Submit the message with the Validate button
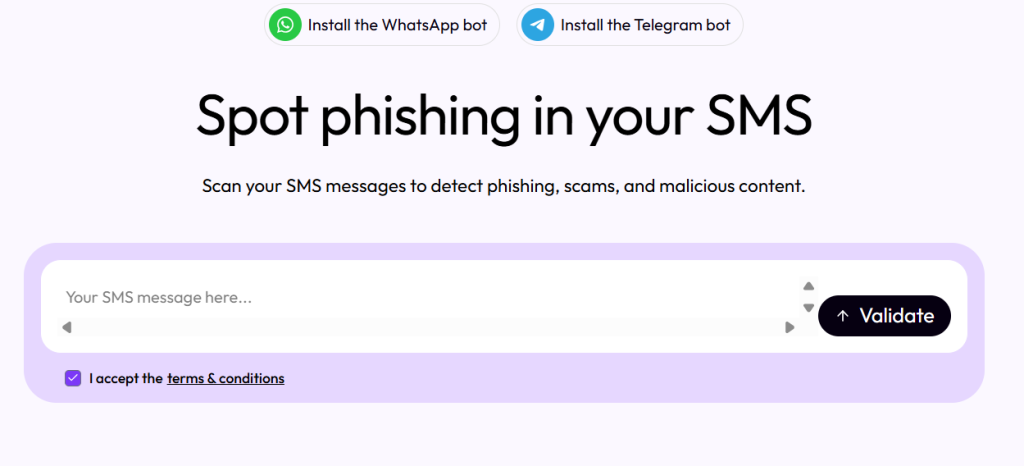1024x466 pixels. pyautogui.click(x=884, y=316)
